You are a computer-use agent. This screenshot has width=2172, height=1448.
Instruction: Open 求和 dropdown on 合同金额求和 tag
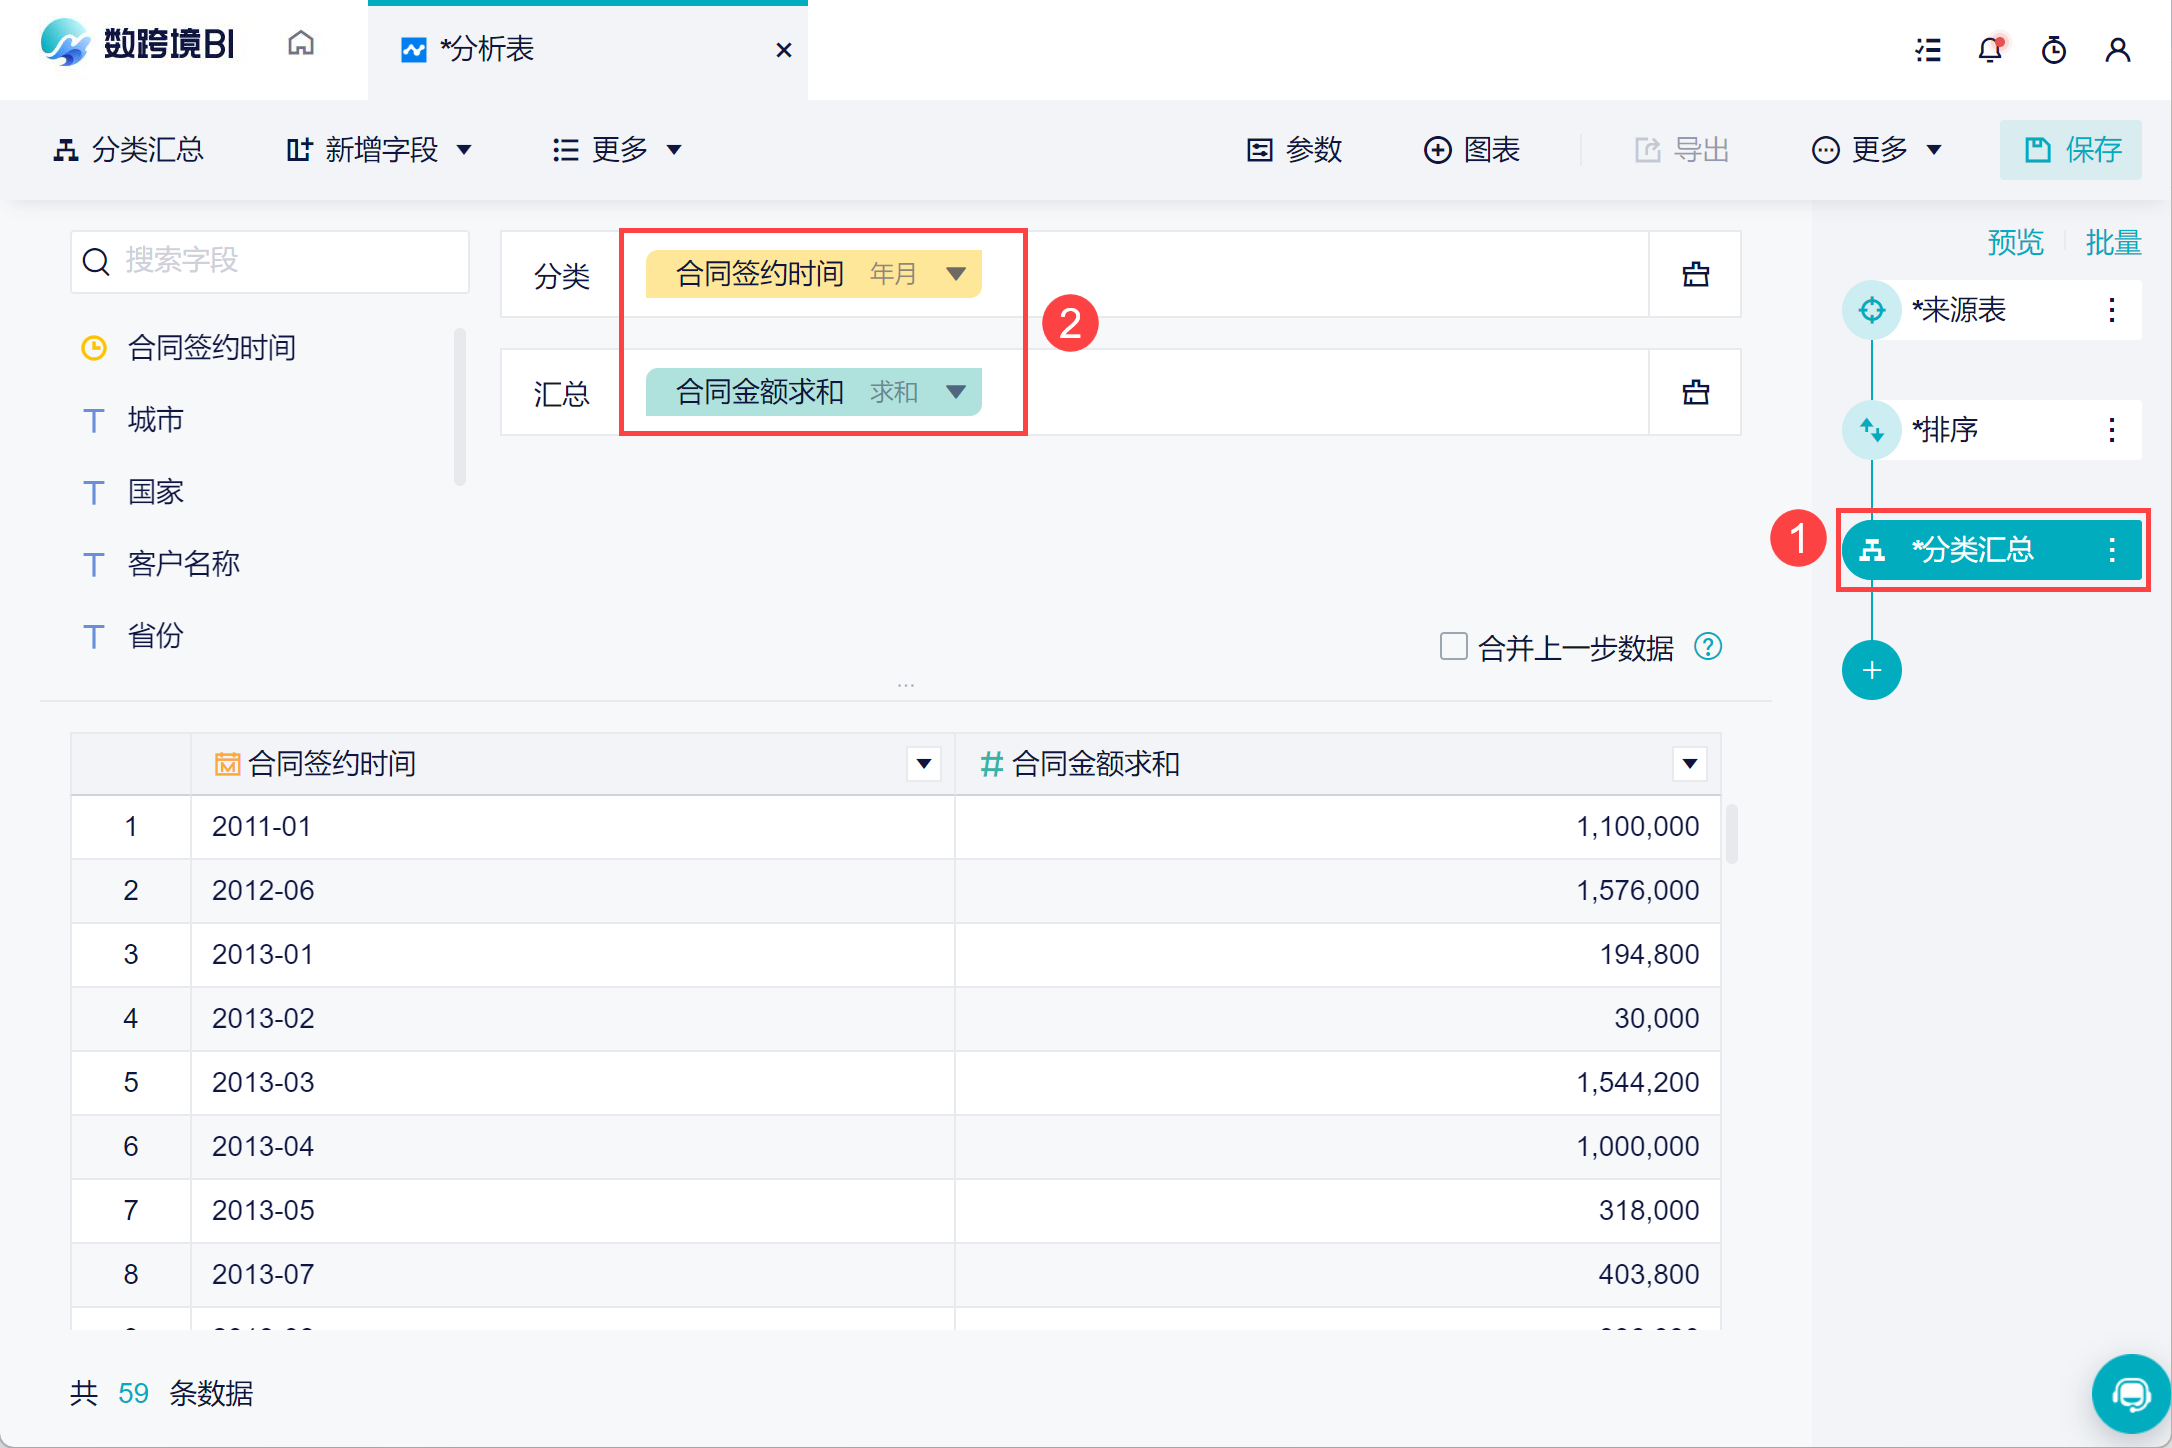956,392
